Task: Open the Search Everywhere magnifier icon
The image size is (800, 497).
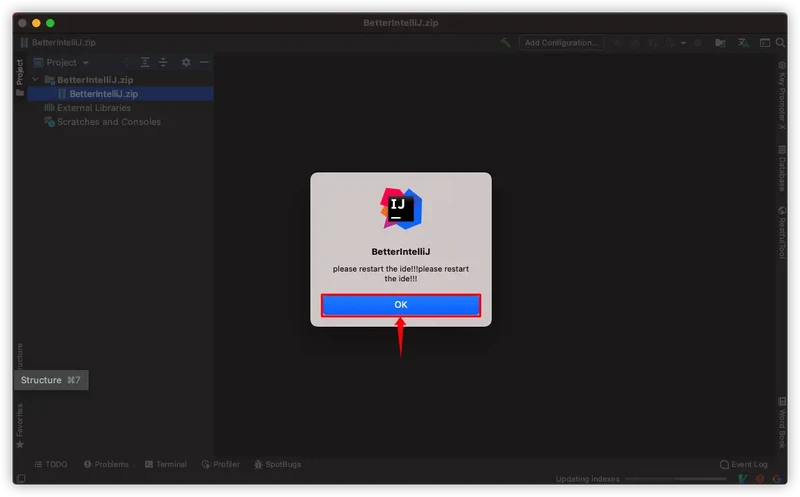Action: click(781, 43)
